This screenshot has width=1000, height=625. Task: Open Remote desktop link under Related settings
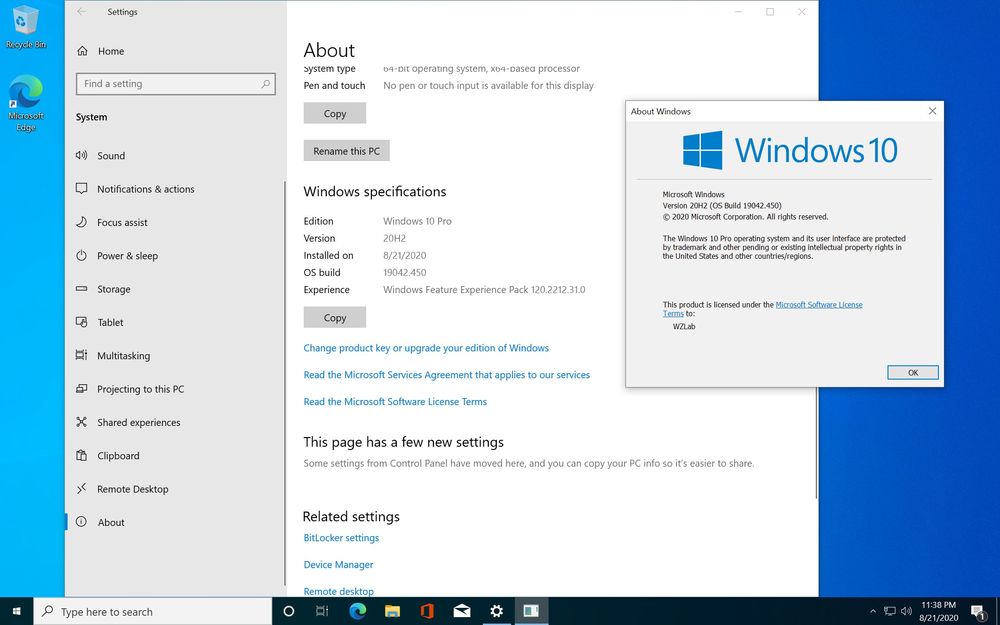339,591
